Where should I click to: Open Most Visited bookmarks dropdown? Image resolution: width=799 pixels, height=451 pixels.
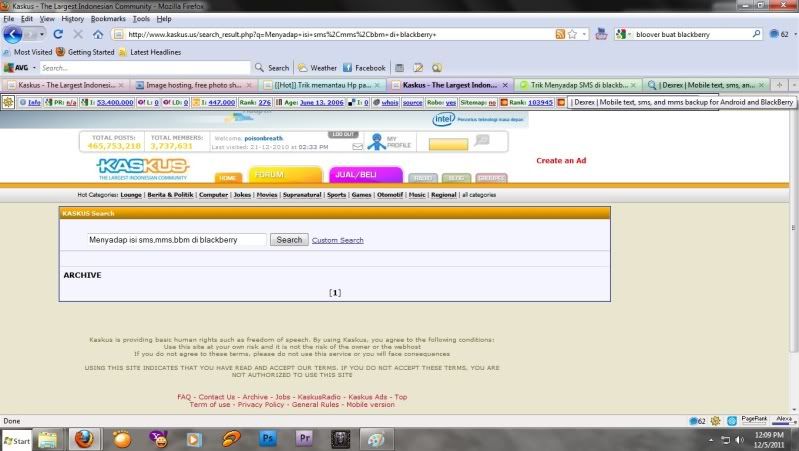(28, 52)
